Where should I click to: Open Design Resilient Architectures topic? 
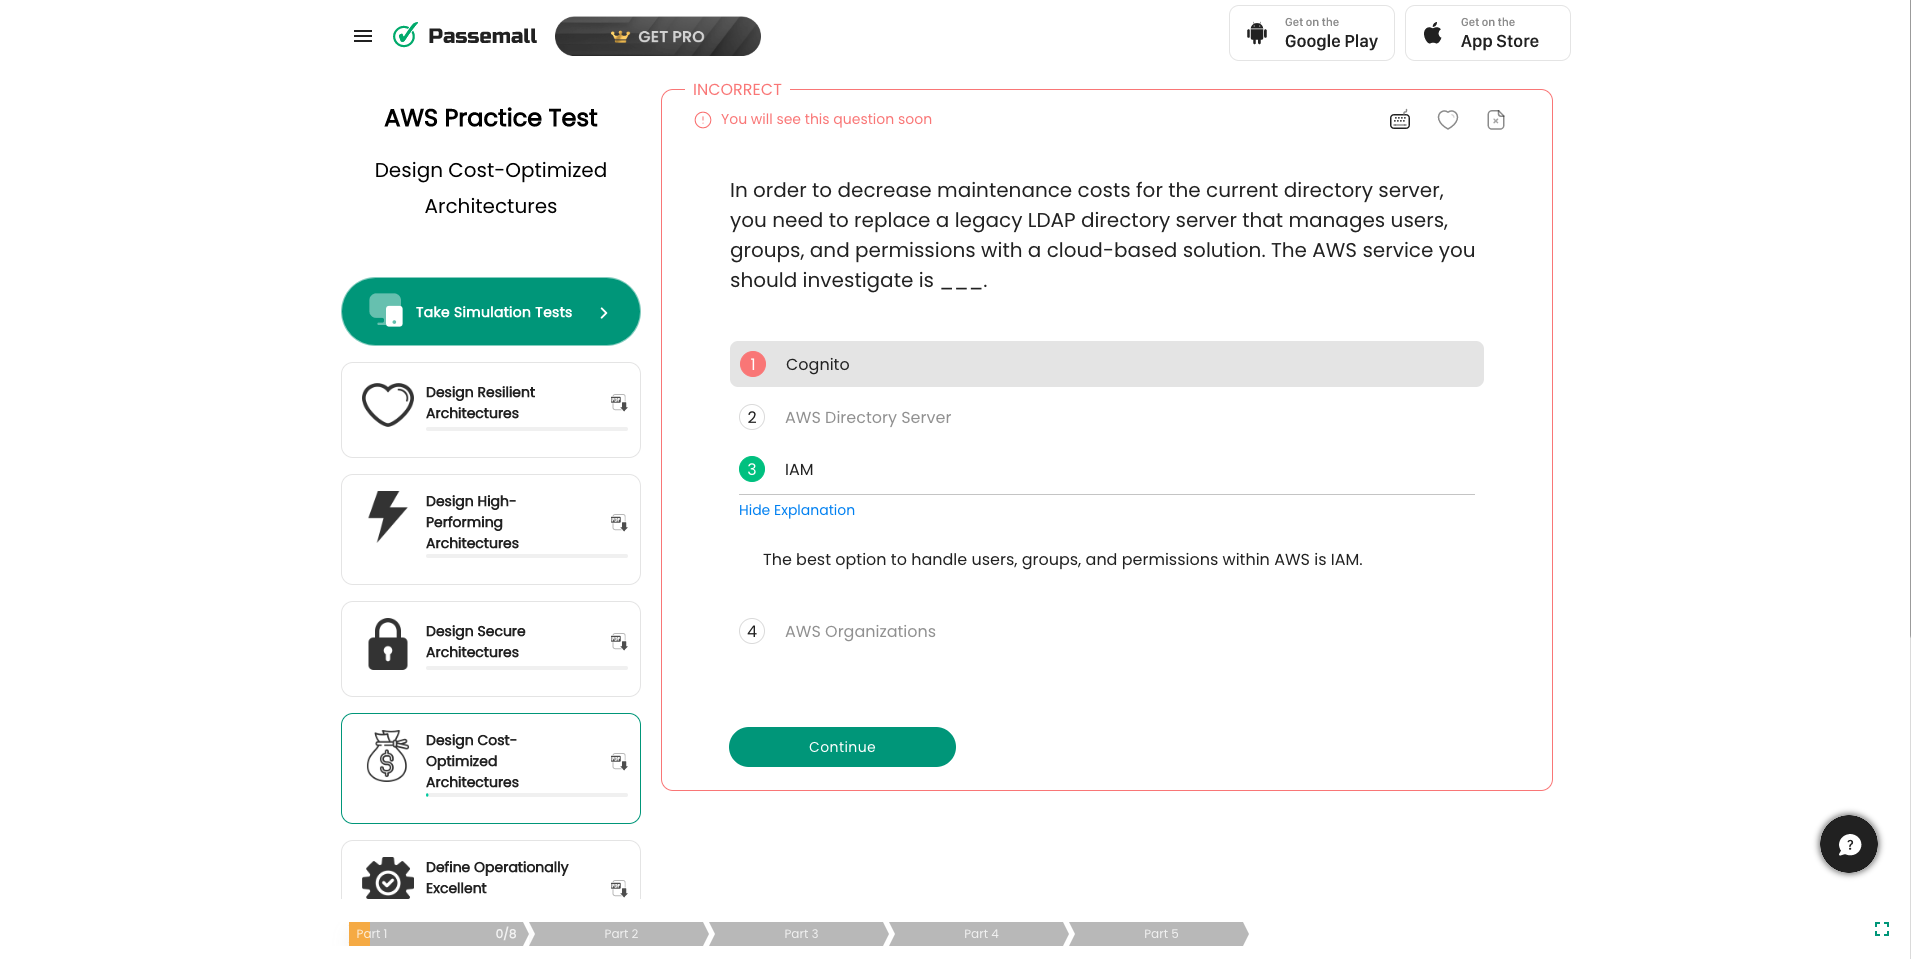coord(491,410)
